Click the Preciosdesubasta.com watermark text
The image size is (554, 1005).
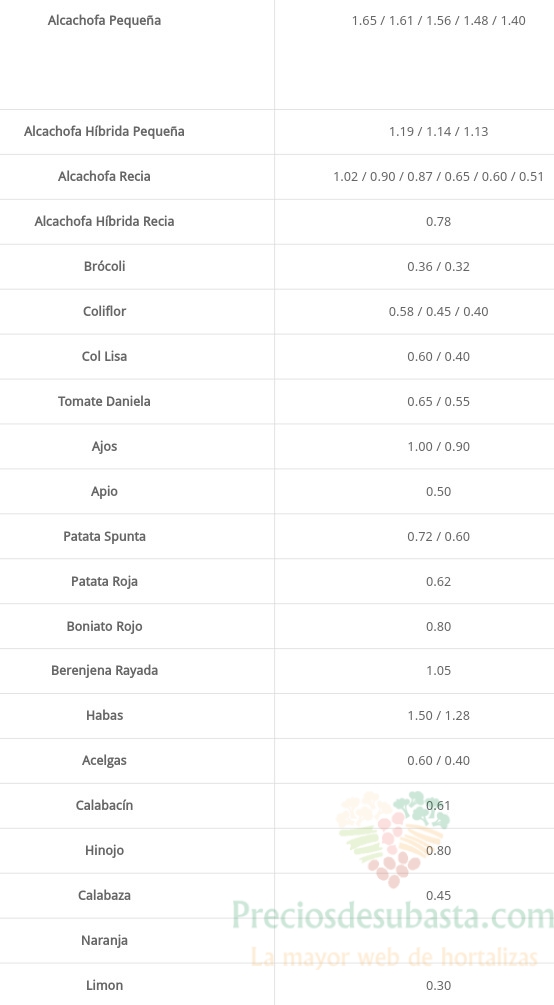(392, 915)
